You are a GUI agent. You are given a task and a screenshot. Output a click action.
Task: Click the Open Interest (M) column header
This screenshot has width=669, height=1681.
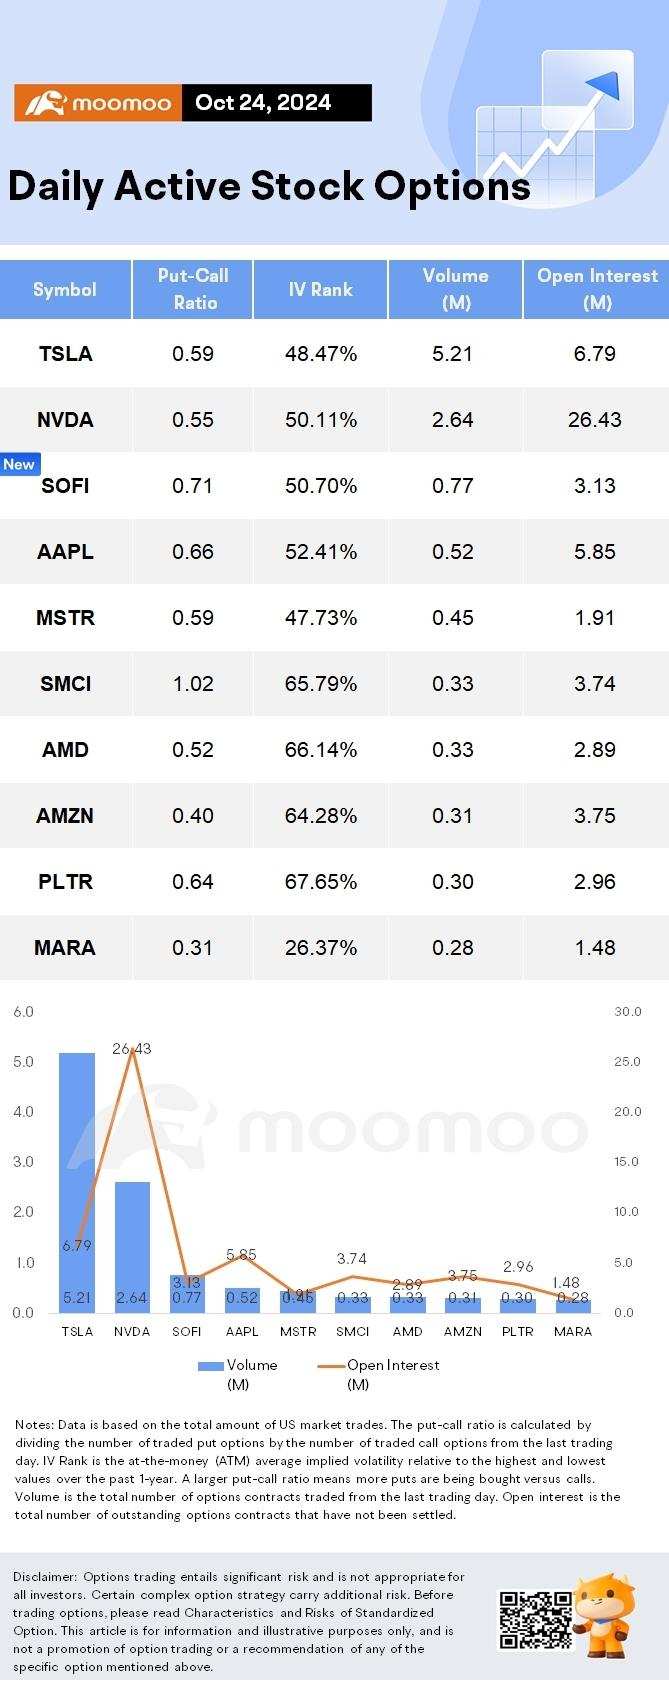(x=597, y=289)
